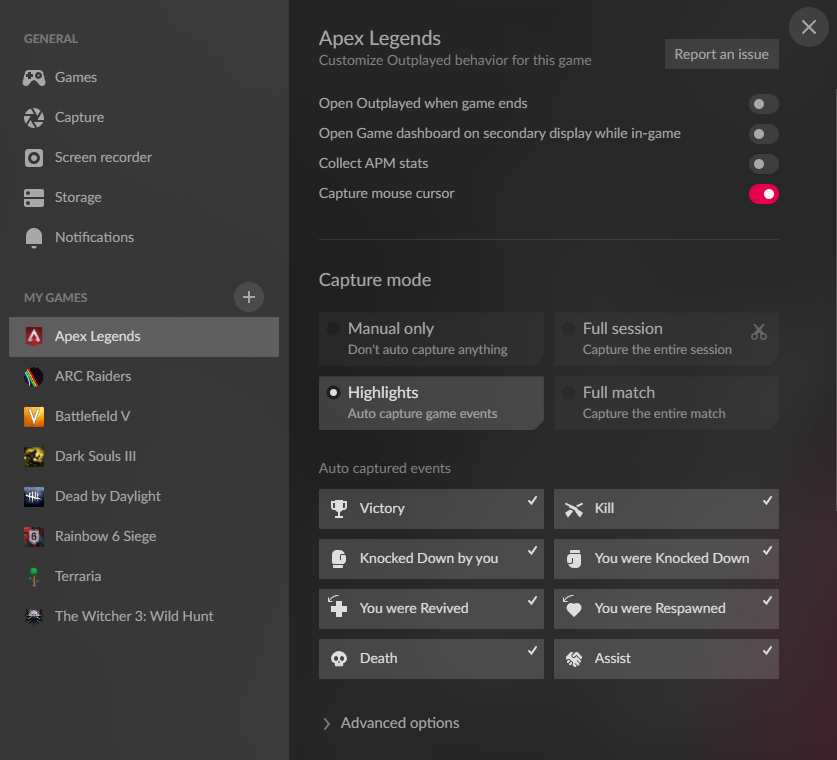
Task: Add a new game with plus icon
Action: point(249,297)
